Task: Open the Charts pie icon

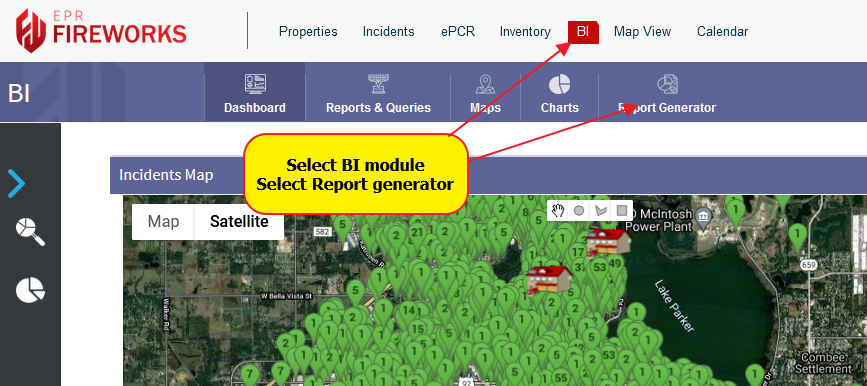Action: pyautogui.click(x=560, y=85)
